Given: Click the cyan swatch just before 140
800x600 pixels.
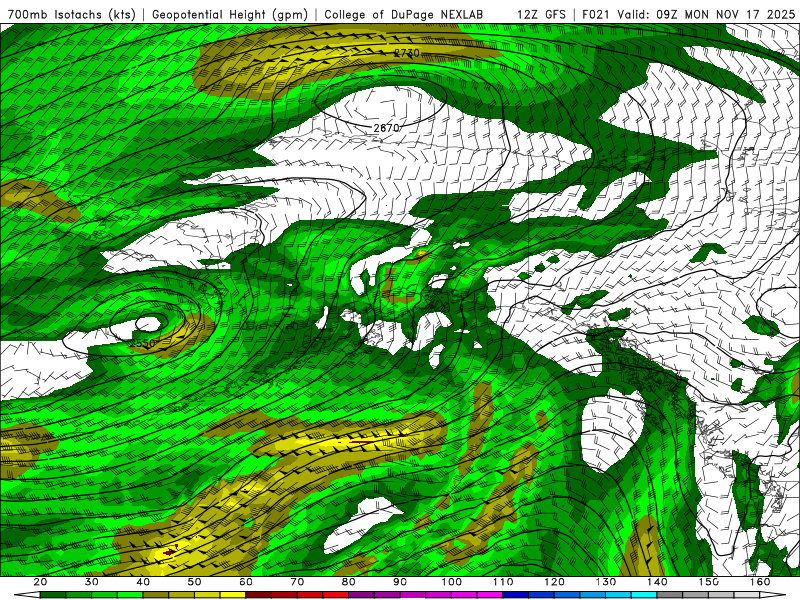Looking at the screenshot, I should 644,595.
